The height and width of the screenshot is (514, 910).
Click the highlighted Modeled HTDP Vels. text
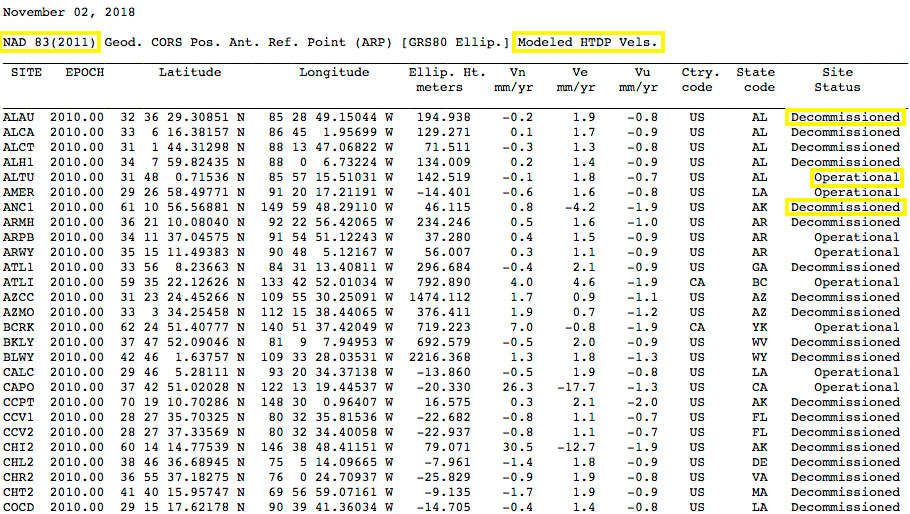(587, 43)
